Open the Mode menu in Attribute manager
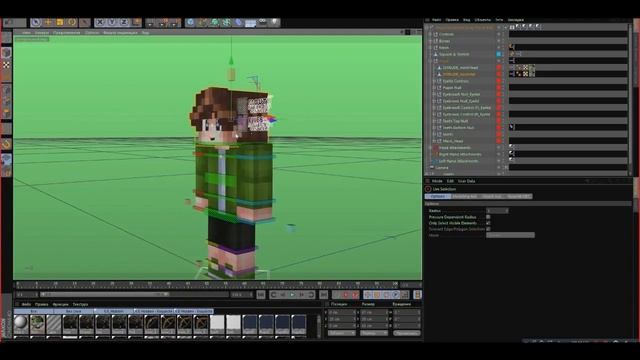 pos(437,181)
